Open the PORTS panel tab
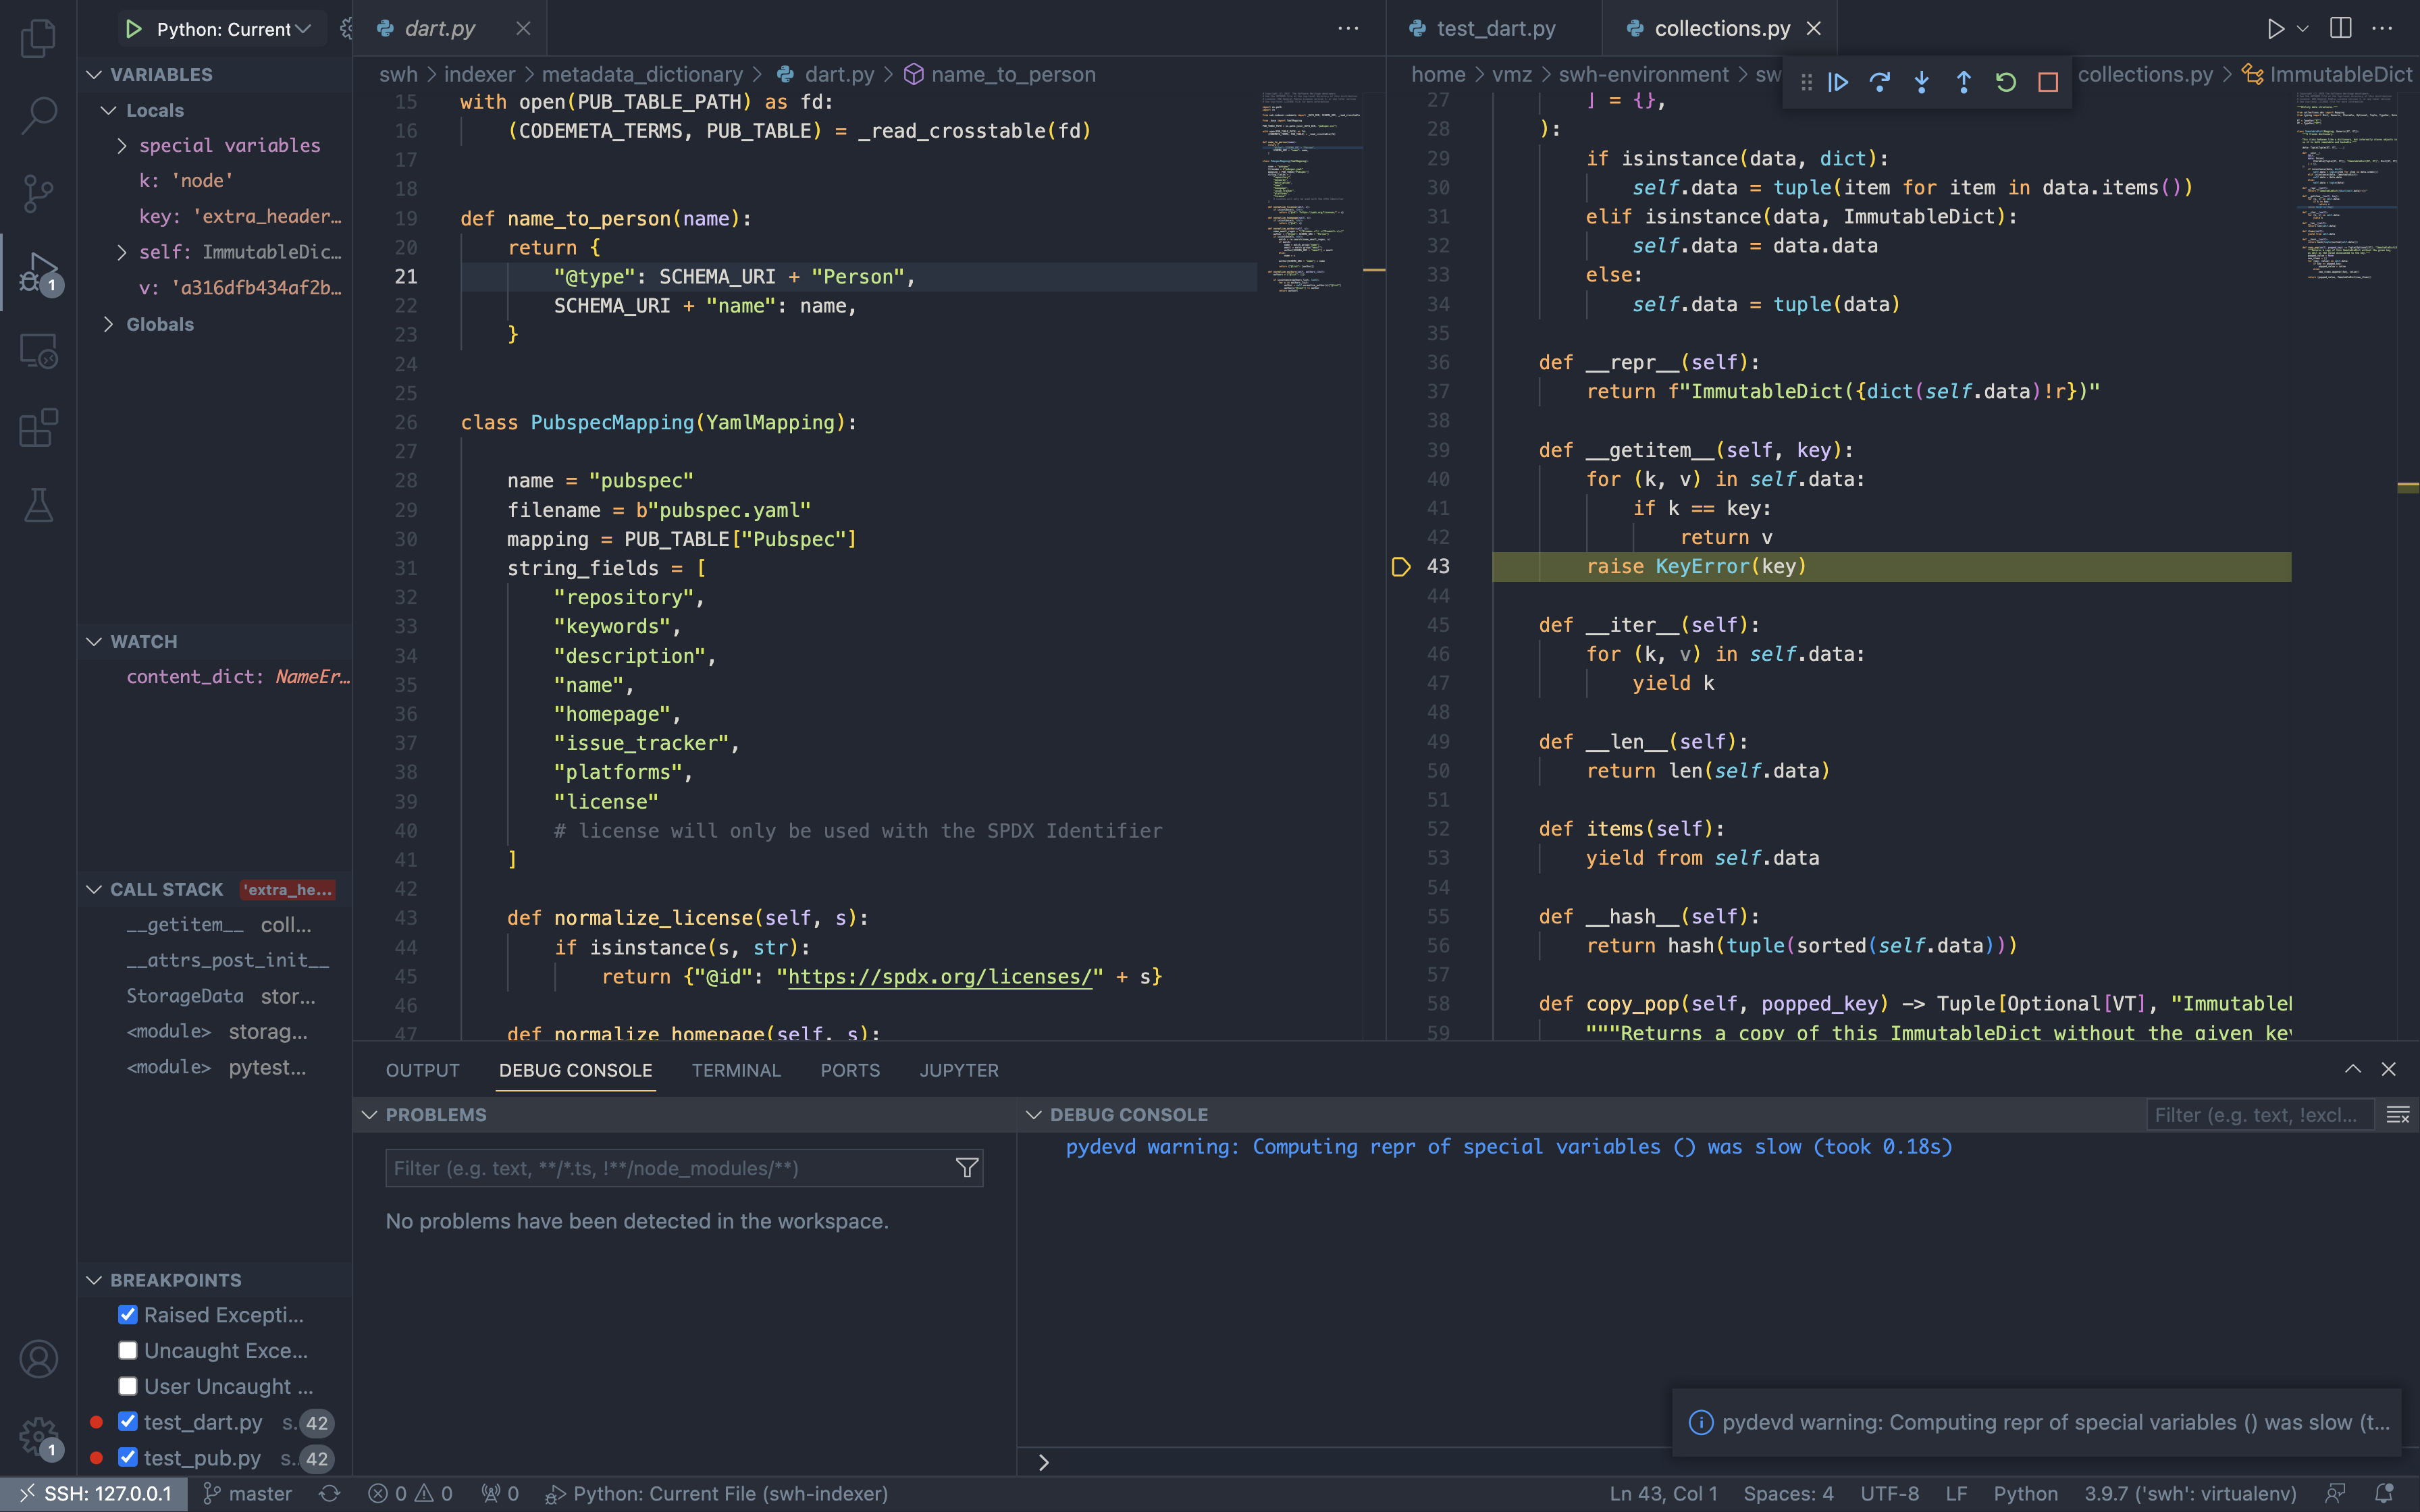Viewport: 2420px width, 1512px height. coord(850,1070)
